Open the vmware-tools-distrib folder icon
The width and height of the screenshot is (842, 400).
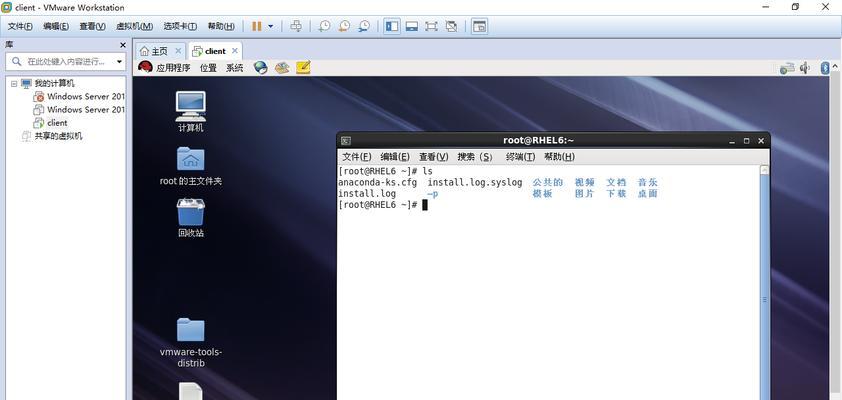pyautogui.click(x=191, y=343)
